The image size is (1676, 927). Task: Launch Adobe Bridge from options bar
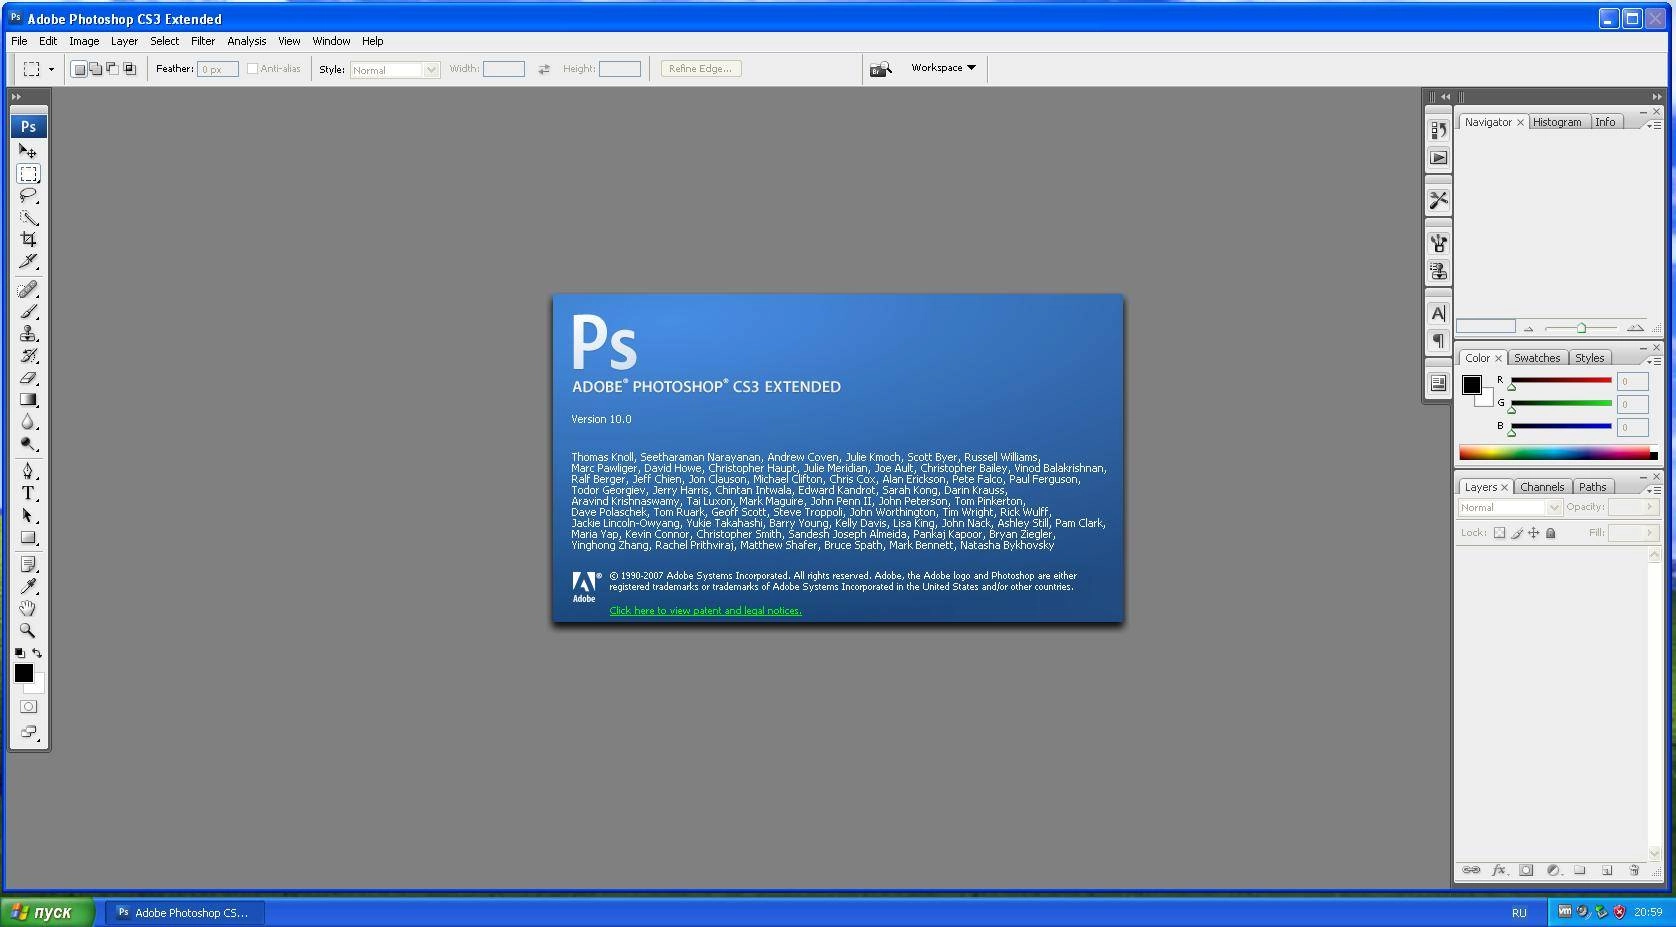click(x=880, y=69)
